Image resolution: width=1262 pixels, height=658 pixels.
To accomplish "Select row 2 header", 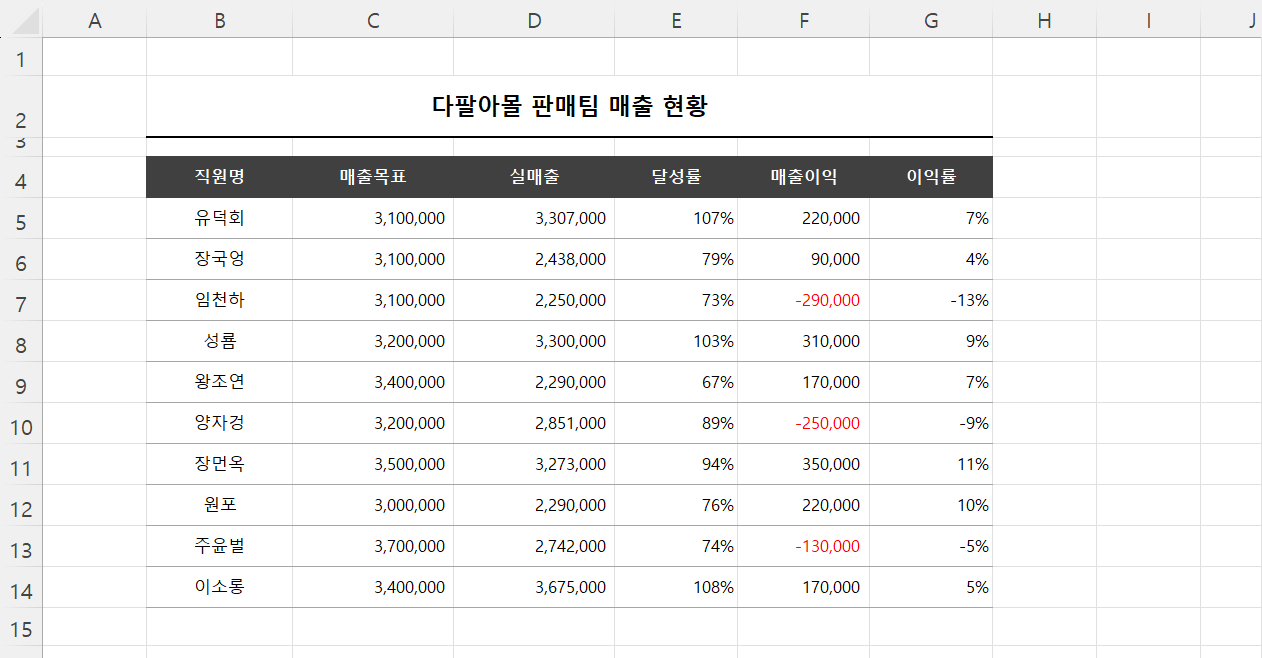I will point(21,106).
